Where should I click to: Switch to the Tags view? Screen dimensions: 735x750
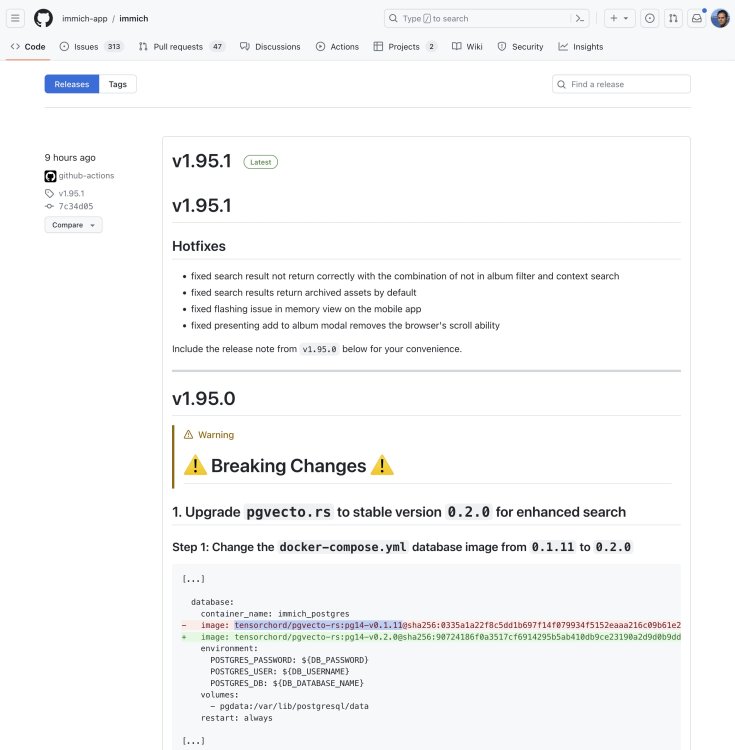coord(118,84)
